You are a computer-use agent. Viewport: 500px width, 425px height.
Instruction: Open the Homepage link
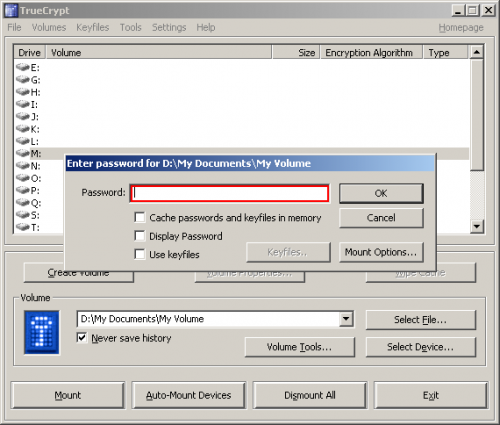click(461, 27)
